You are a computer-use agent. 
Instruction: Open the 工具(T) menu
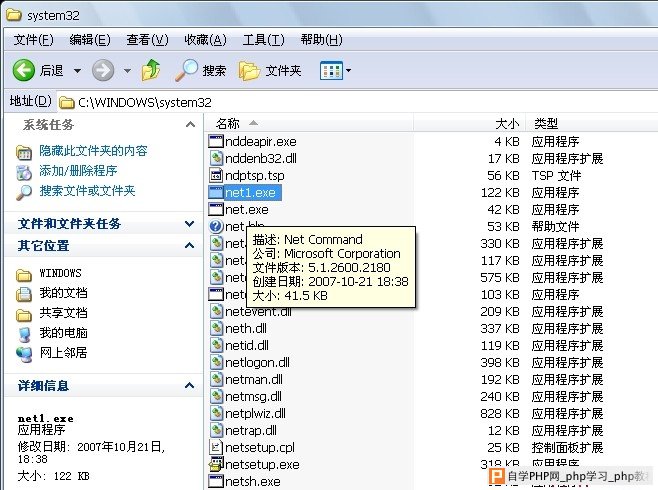click(264, 40)
